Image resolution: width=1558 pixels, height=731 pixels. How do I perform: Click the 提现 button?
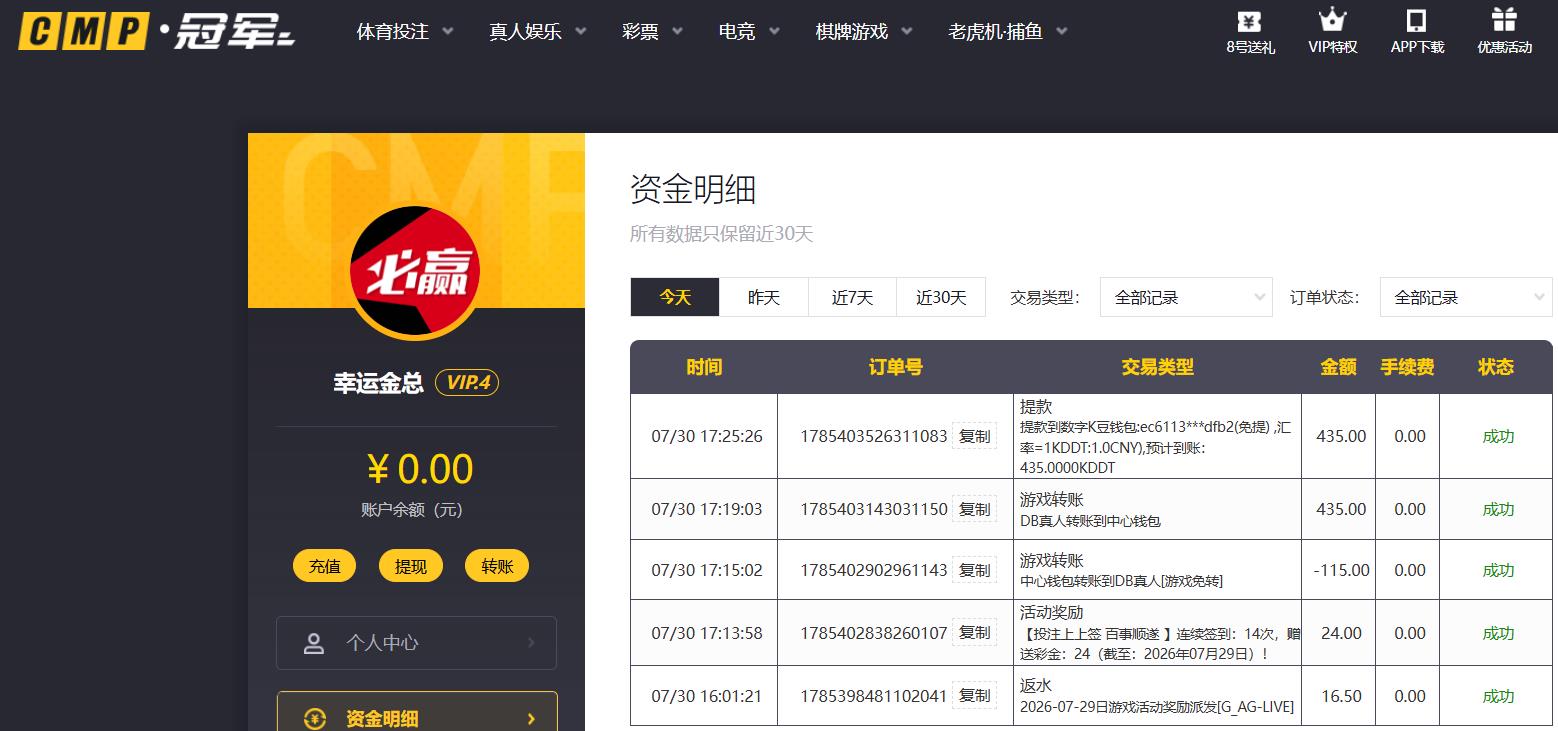point(411,566)
